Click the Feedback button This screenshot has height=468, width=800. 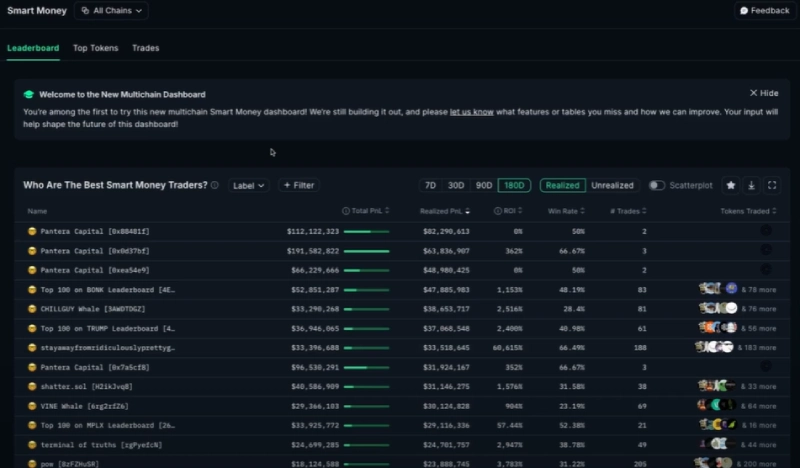click(x=764, y=11)
